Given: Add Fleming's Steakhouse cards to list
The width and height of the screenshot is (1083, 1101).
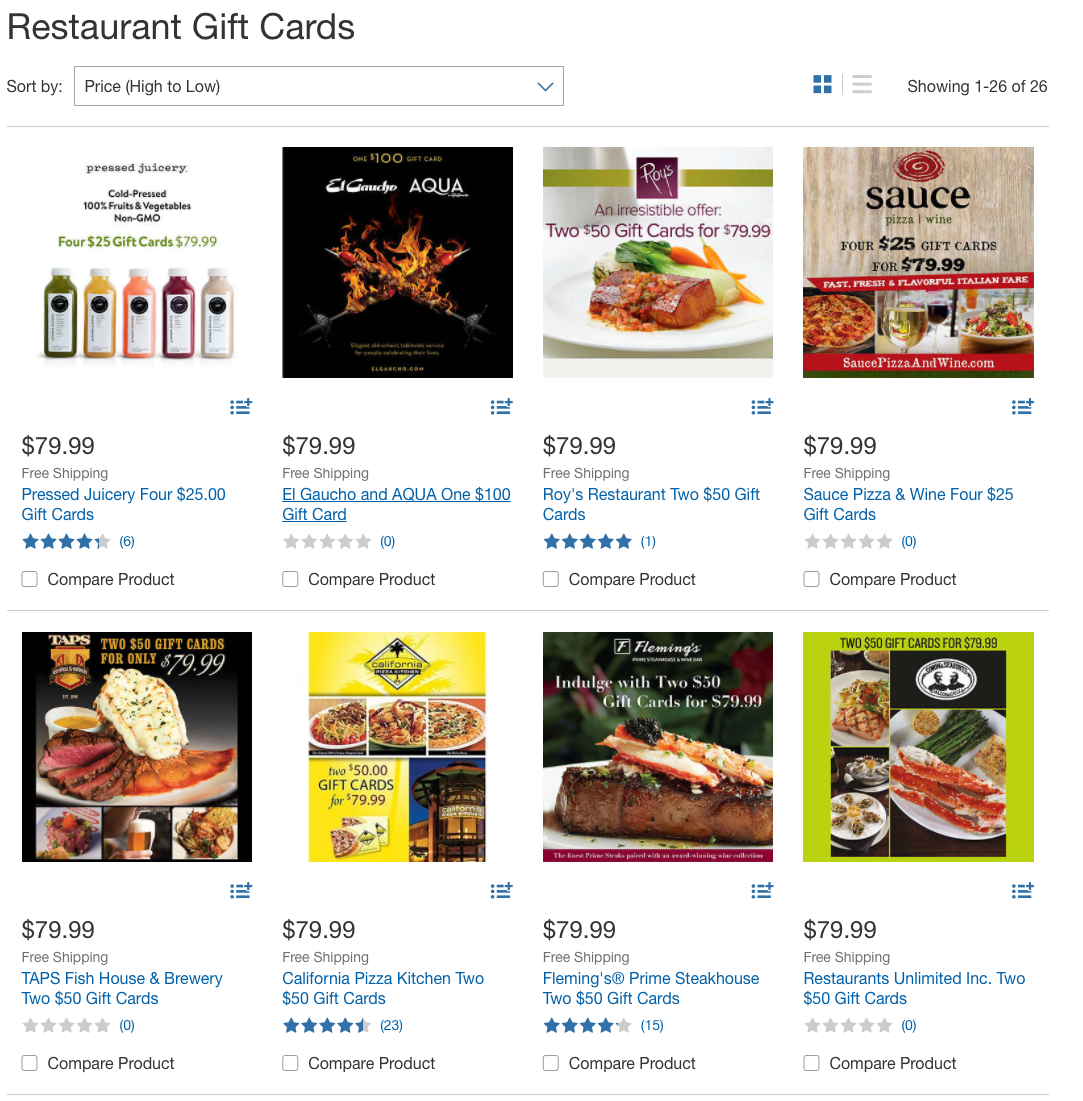Looking at the screenshot, I should [x=762, y=891].
